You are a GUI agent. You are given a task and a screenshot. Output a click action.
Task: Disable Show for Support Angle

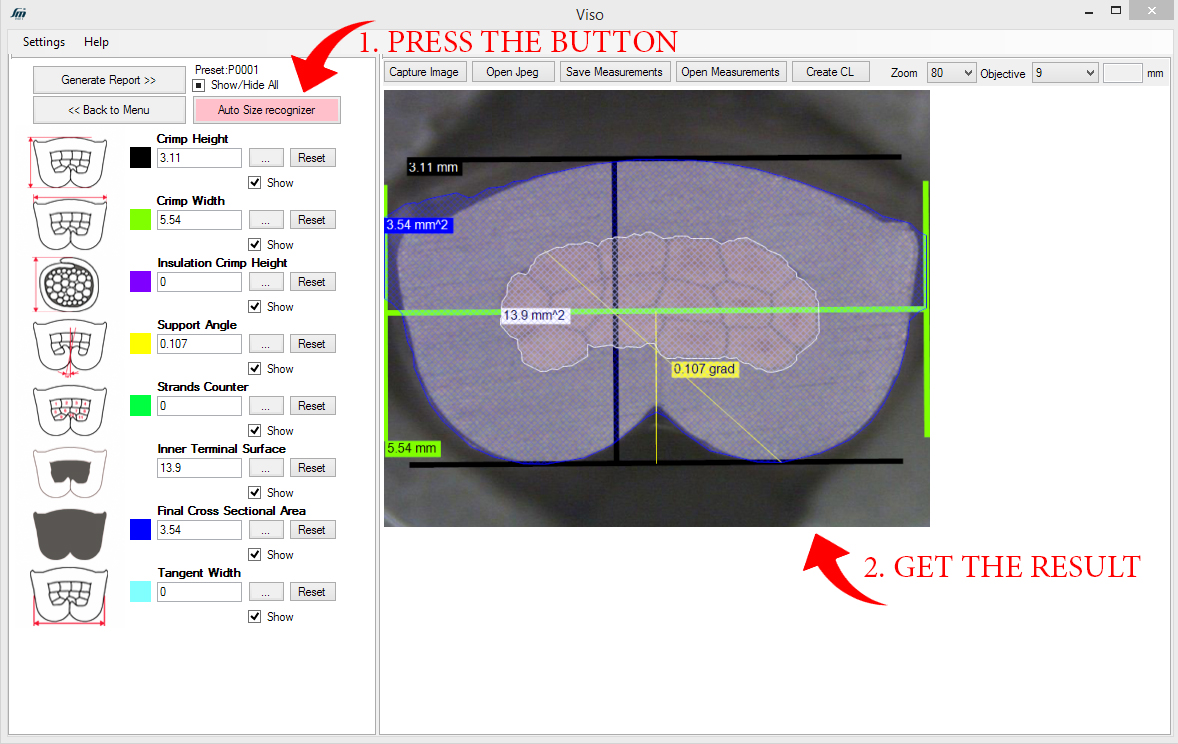coord(256,368)
